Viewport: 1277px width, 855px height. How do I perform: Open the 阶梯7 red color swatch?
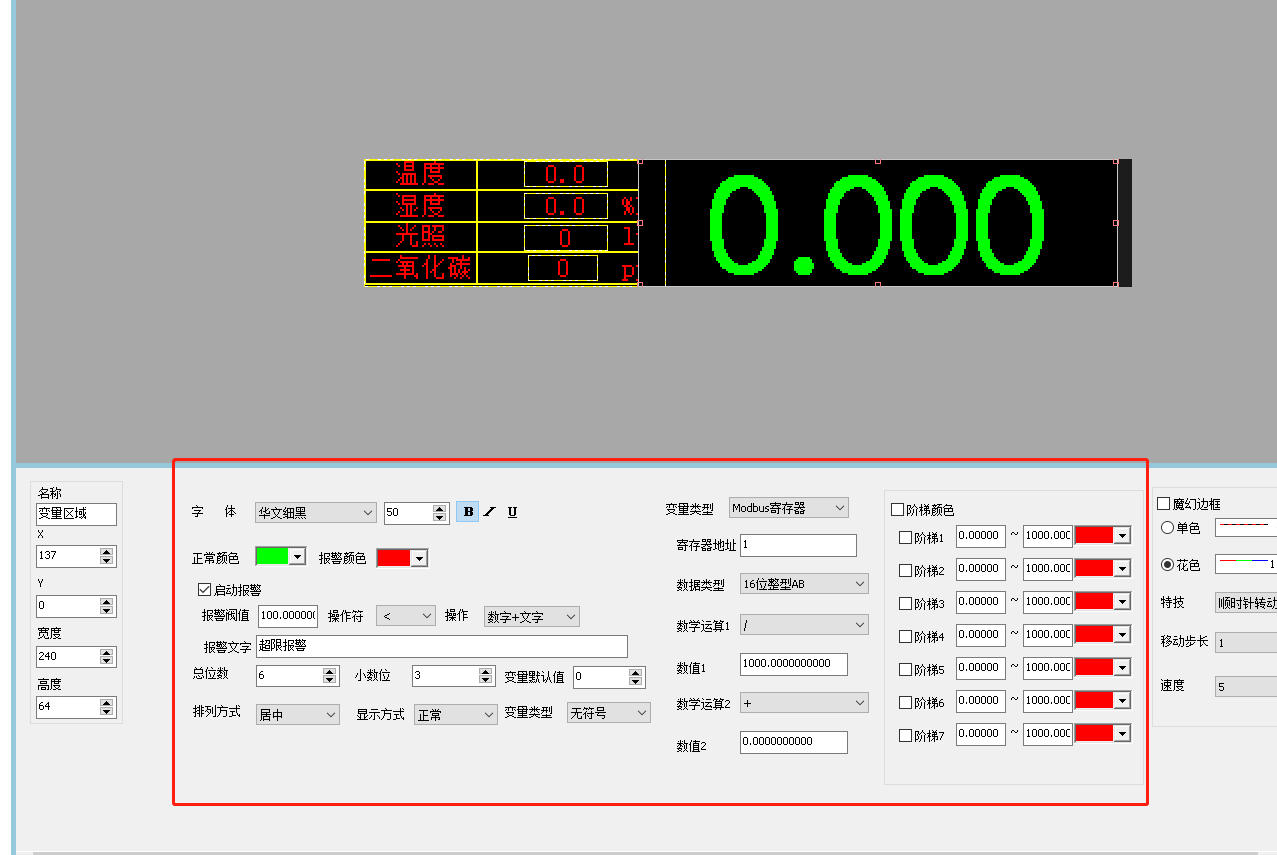(1103, 733)
